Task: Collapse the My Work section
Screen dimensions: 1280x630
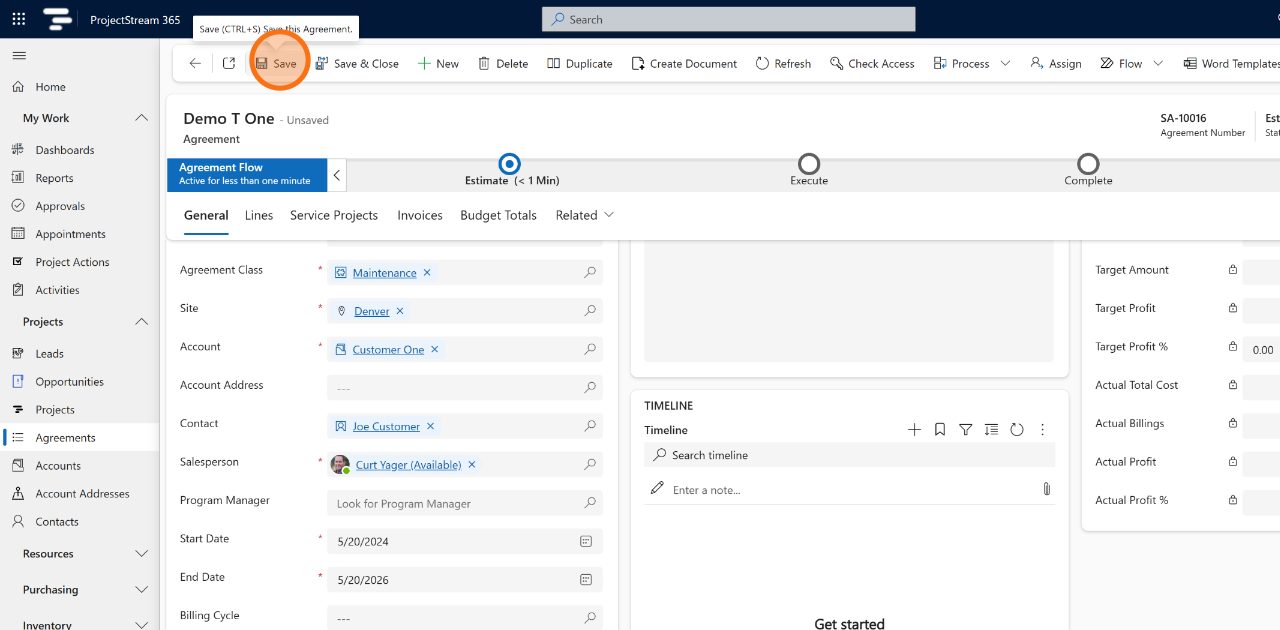Action: tap(141, 118)
